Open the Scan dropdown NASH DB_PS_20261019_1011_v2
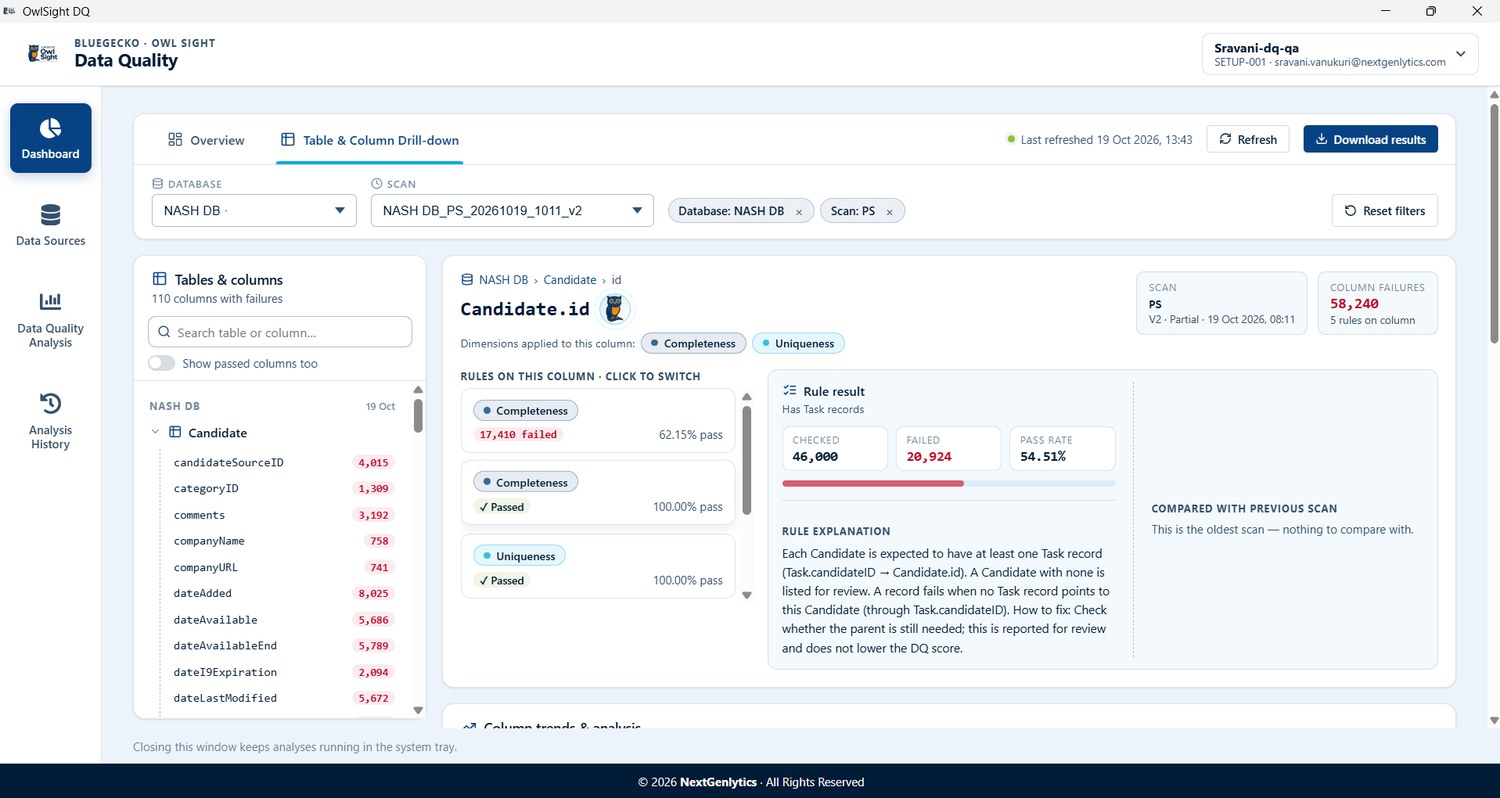Screen dimensions: 1500x798 [x=512, y=211]
